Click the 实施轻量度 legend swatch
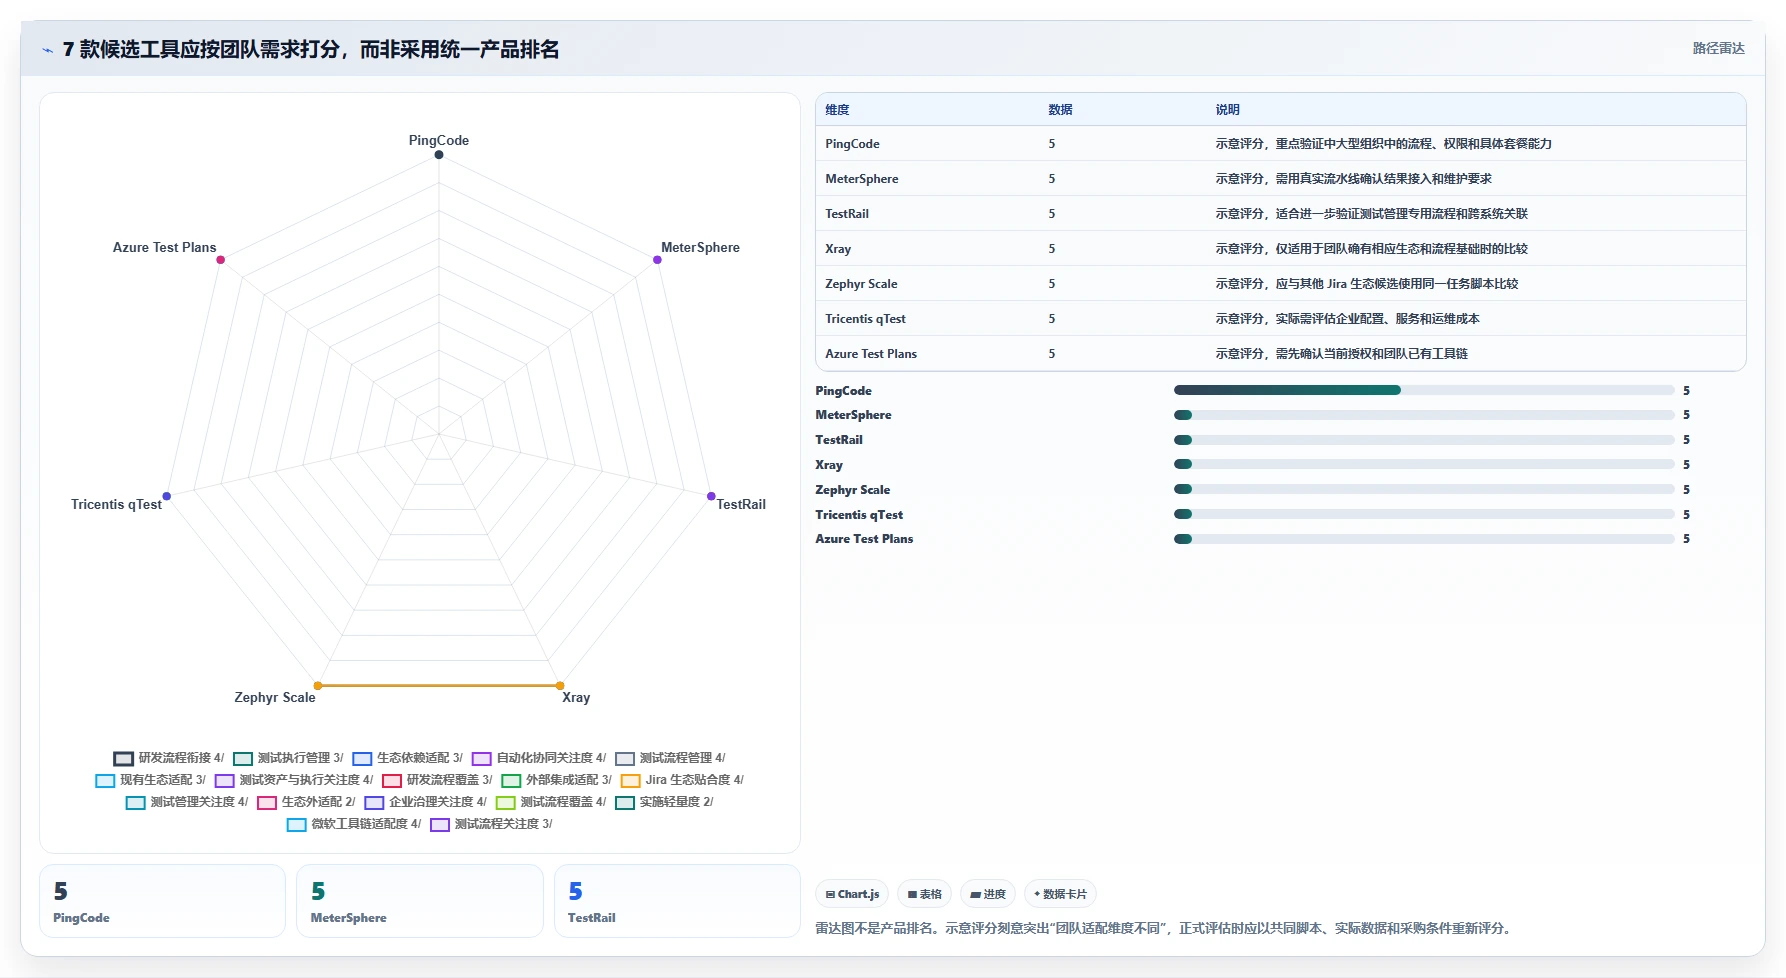 625,802
